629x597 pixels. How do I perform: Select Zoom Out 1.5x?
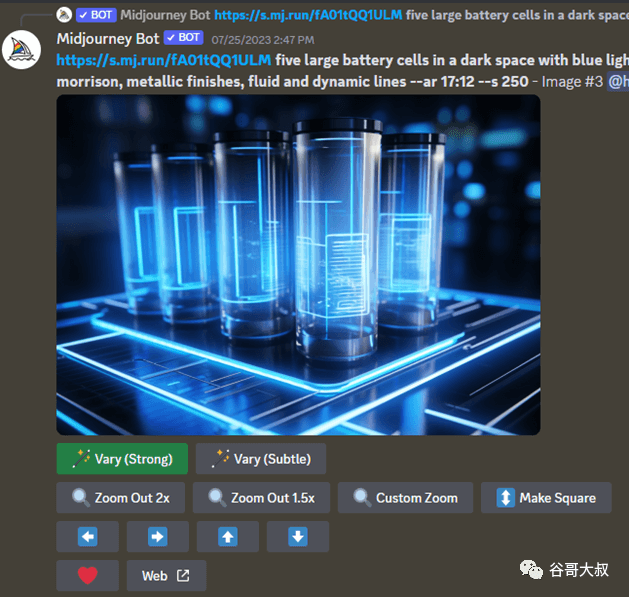pyautogui.click(x=261, y=498)
